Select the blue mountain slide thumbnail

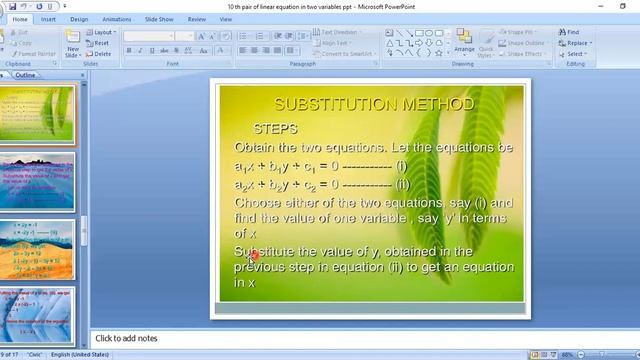coord(37,182)
